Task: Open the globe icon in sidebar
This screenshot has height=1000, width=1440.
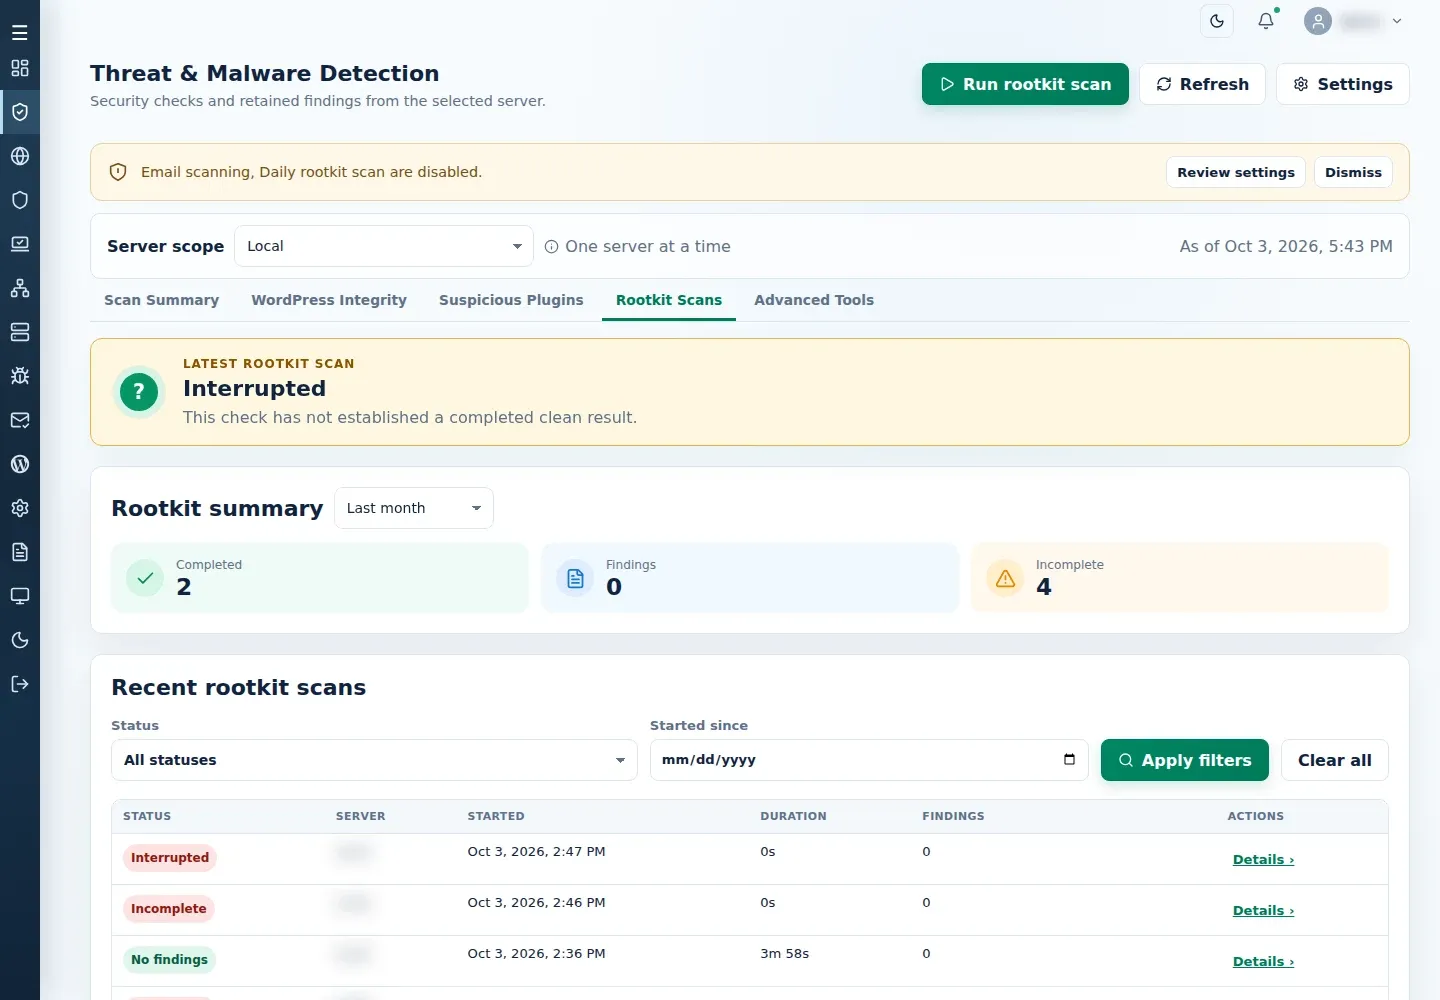Action: point(19,156)
